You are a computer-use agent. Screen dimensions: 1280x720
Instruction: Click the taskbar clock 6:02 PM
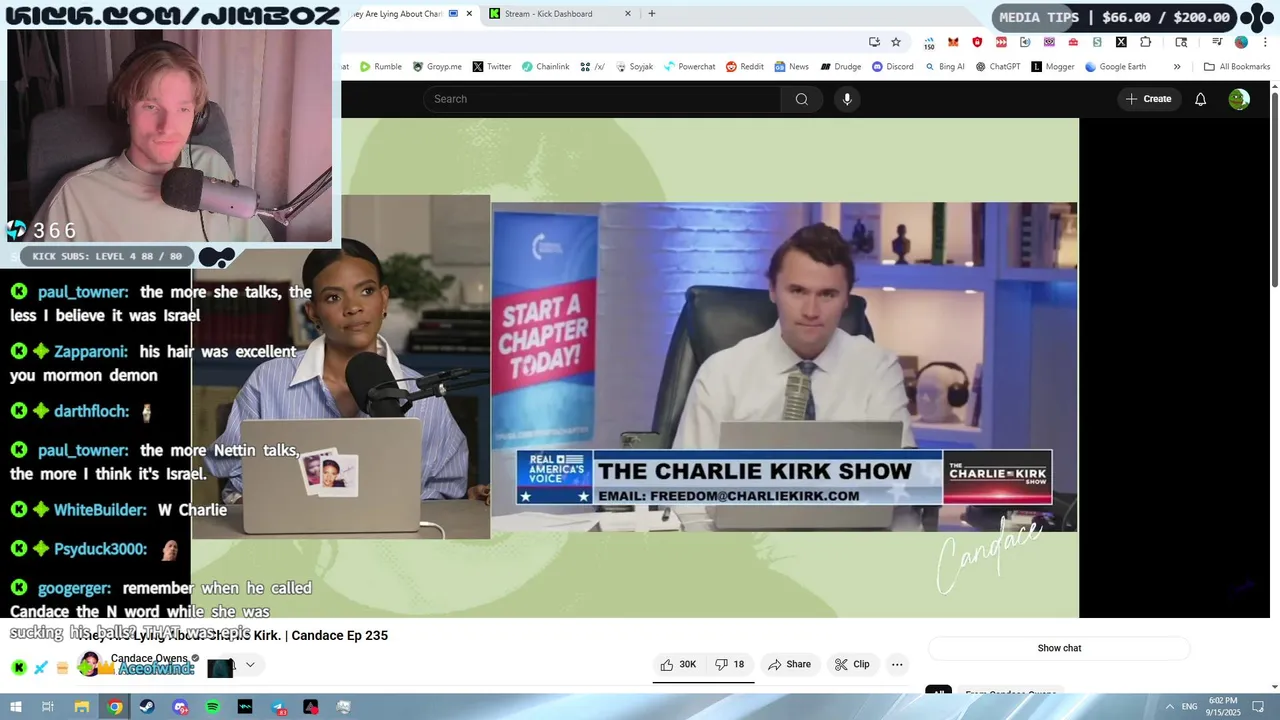pos(1223,707)
